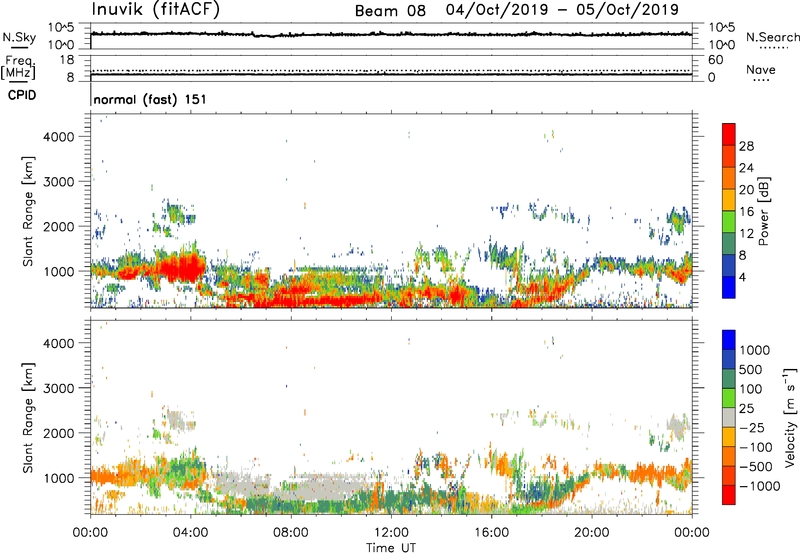Click the velocity panel 'Slant Range [km]' label
Image resolution: width=800 pixels, height=554 pixels.
pos(28,418)
